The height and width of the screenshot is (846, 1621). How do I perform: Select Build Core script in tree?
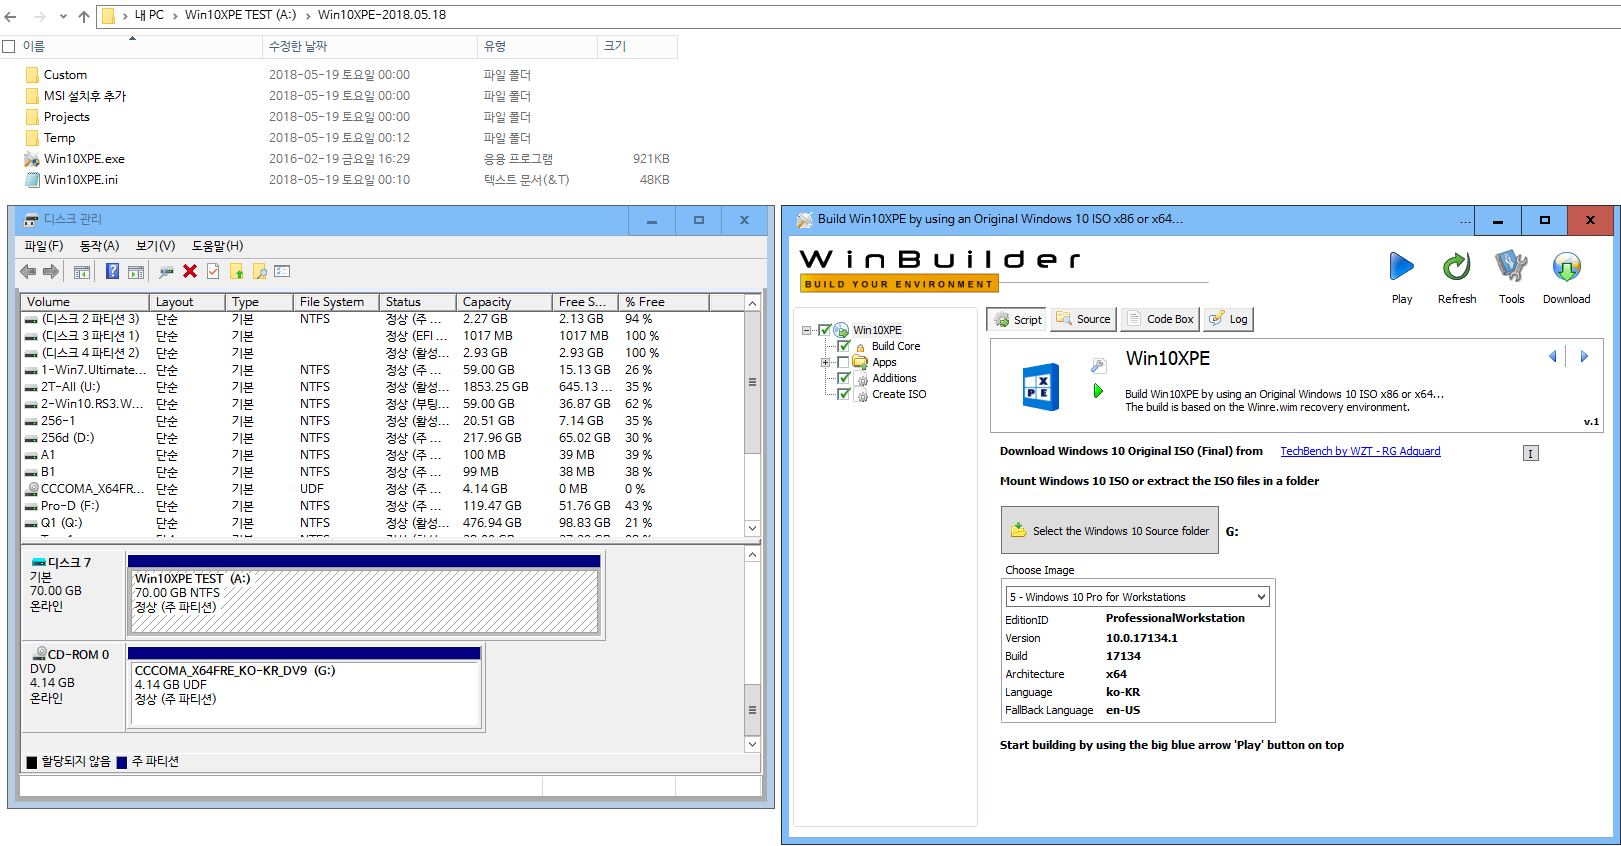click(895, 346)
